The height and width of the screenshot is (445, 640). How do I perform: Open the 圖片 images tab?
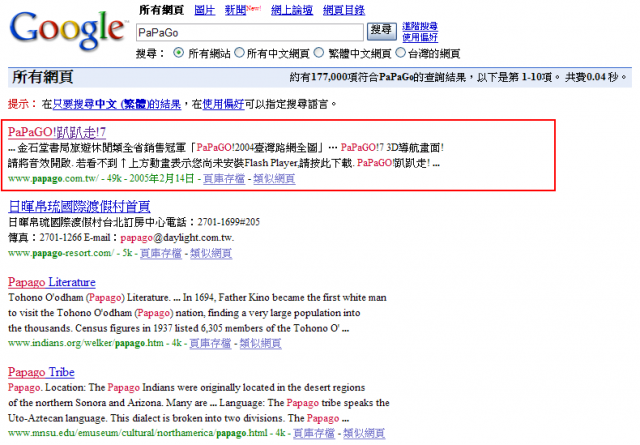(x=204, y=10)
